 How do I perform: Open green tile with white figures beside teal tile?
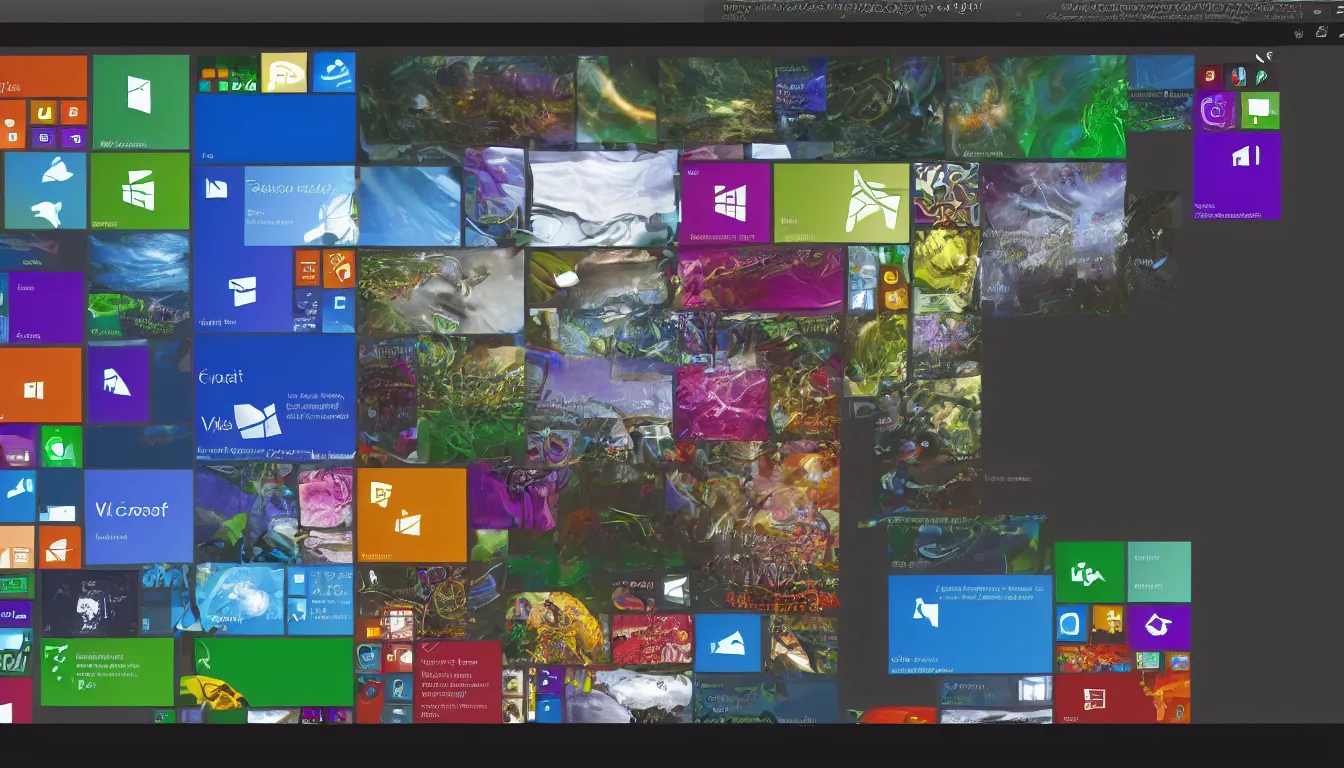click(x=1089, y=572)
